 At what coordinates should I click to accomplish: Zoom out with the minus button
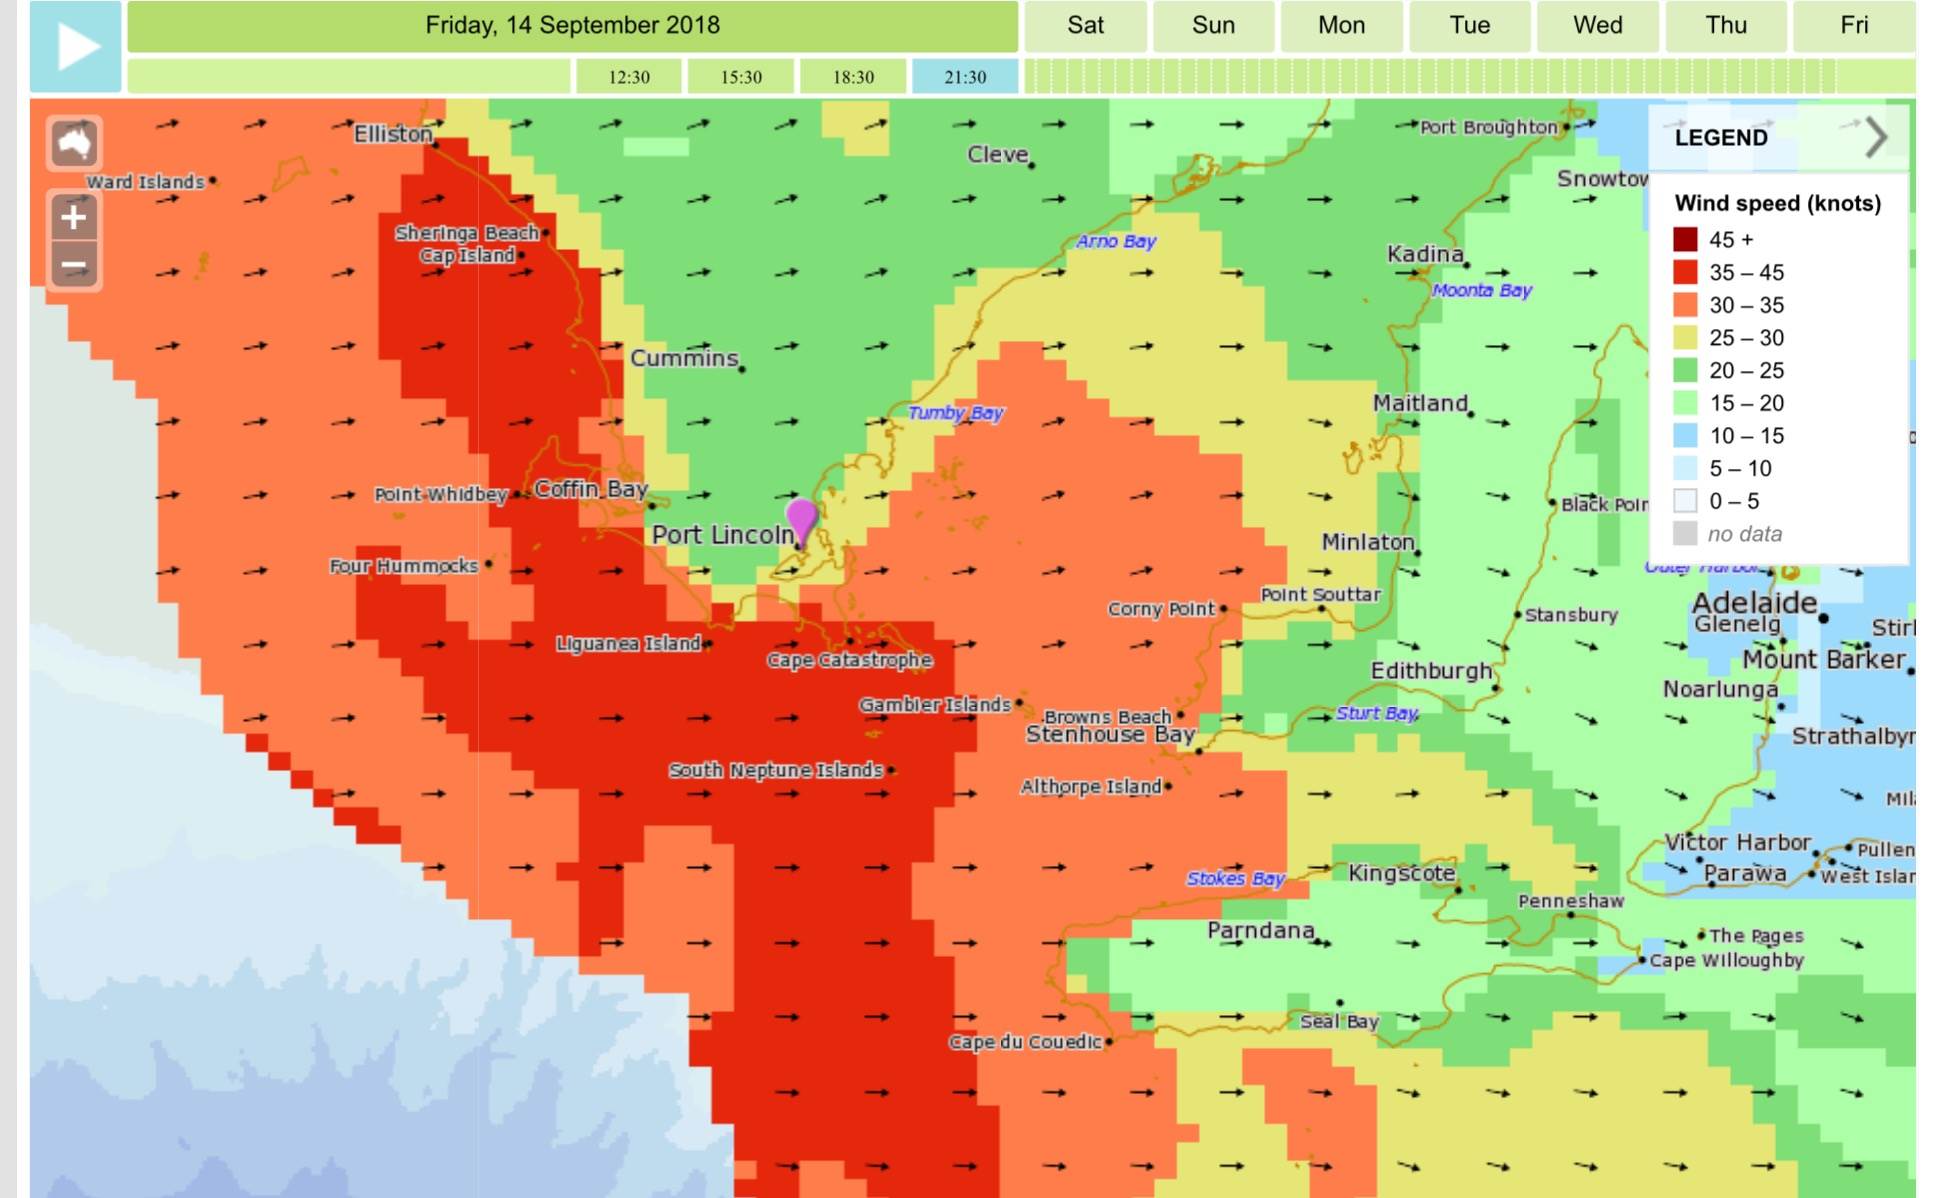[x=74, y=266]
